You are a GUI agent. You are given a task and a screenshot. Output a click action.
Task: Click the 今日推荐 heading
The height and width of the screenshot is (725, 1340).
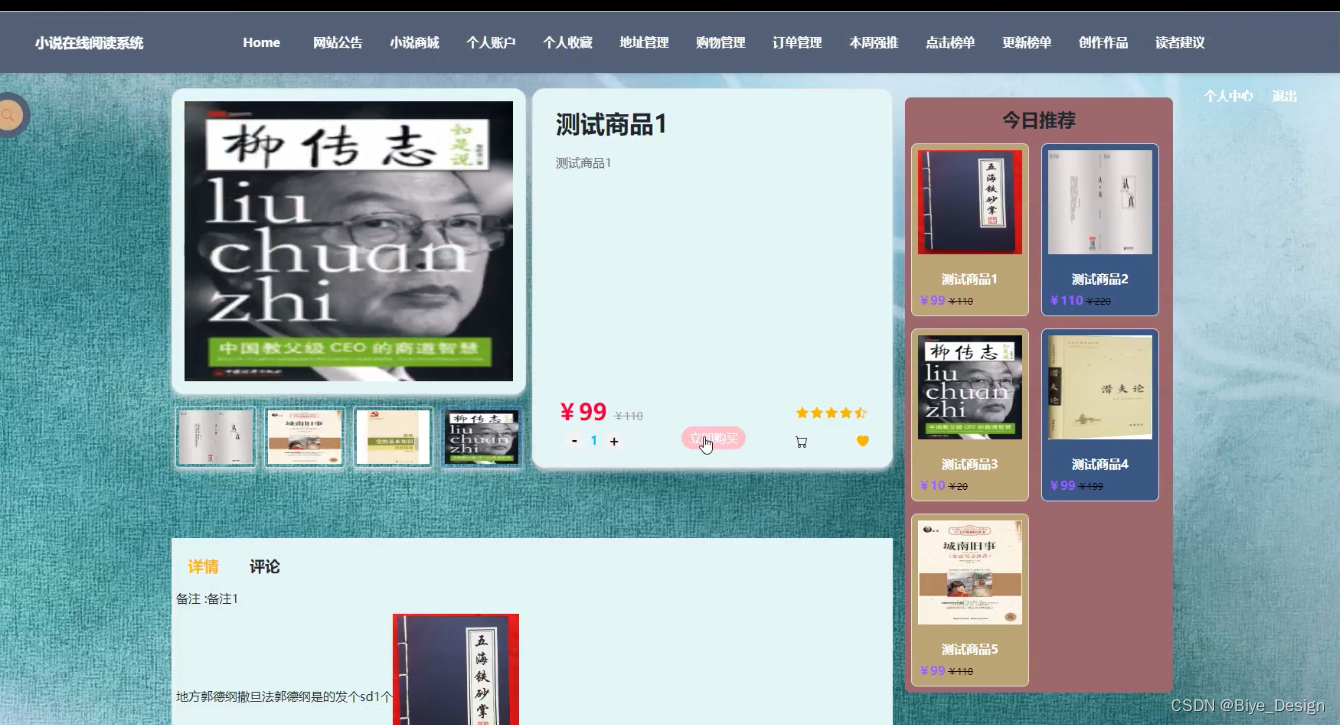[x=1039, y=120]
